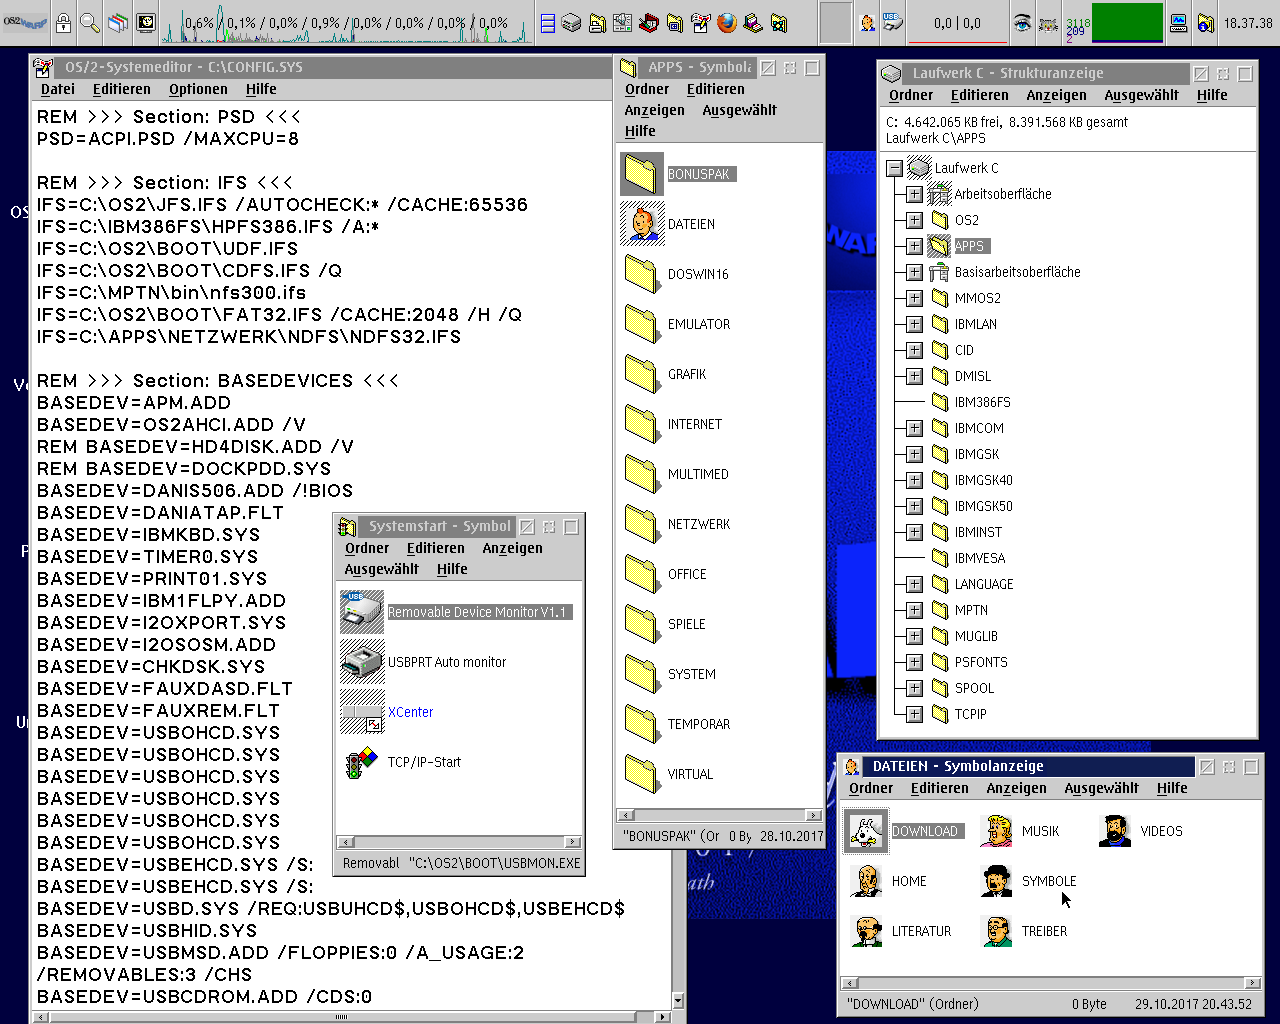Expand the LANGUAGE tree node
Image resolution: width=1280 pixels, height=1024 pixels.
914,584
